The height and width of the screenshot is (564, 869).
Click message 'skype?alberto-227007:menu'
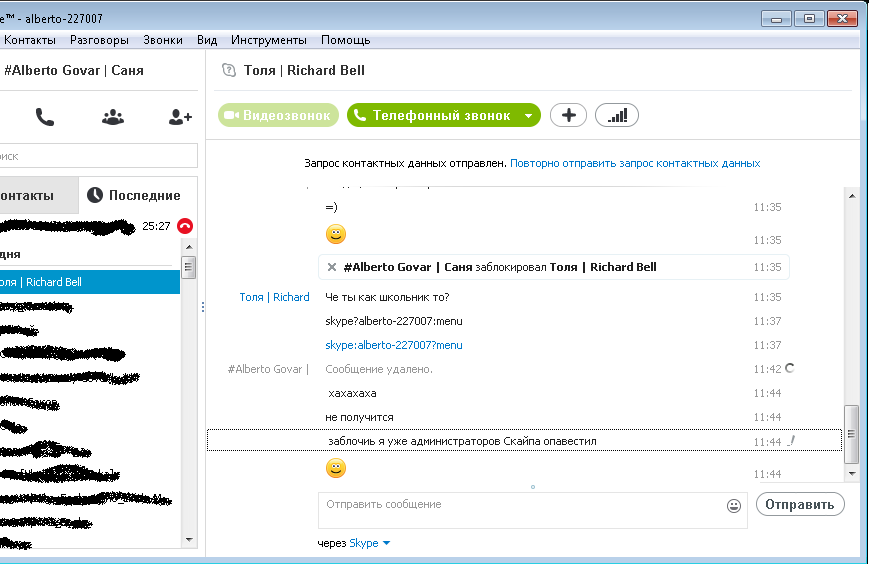click(x=393, y=321)
